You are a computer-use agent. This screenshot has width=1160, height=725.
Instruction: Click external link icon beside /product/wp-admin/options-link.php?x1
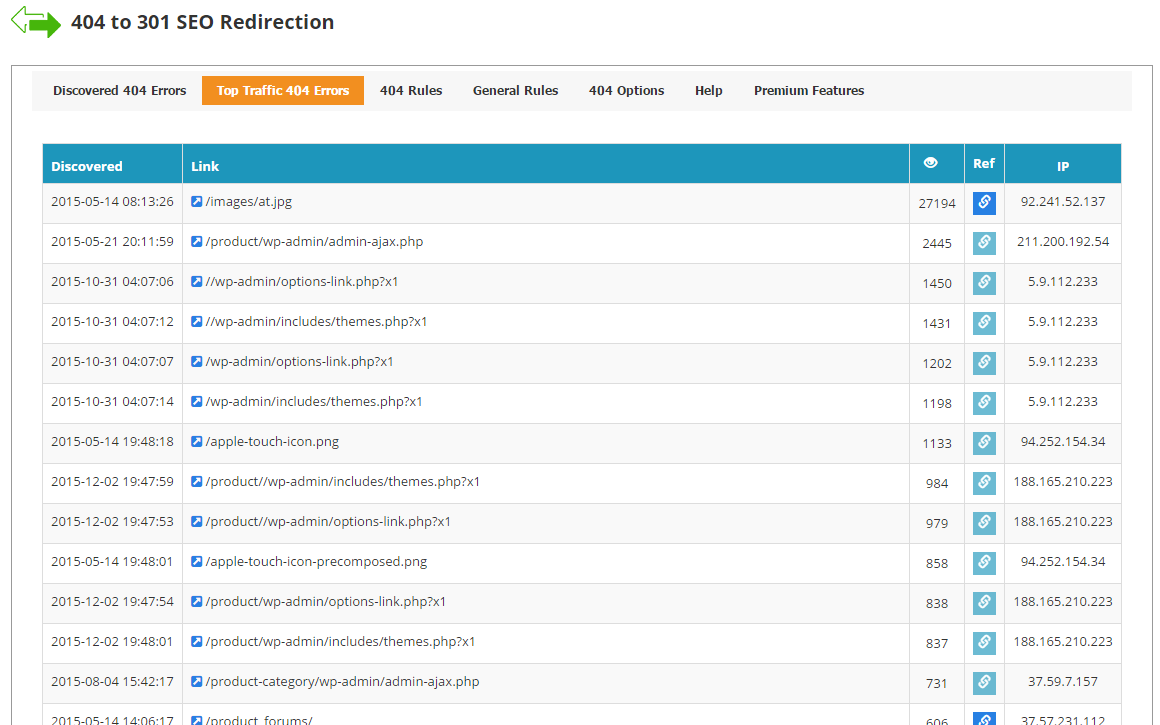[x=197, y=601]
